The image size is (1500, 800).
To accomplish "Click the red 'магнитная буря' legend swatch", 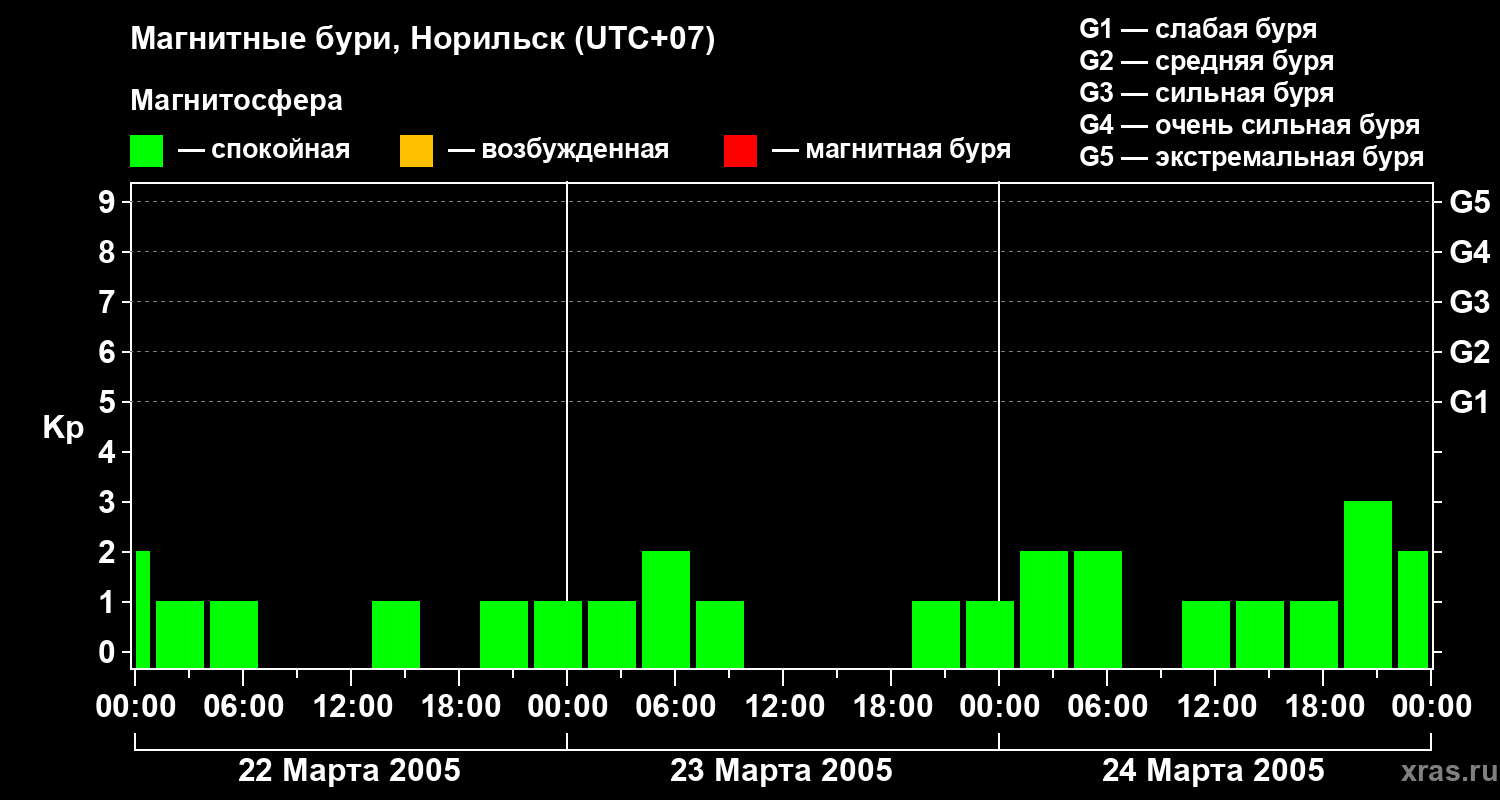I will (x=740, y=150).
